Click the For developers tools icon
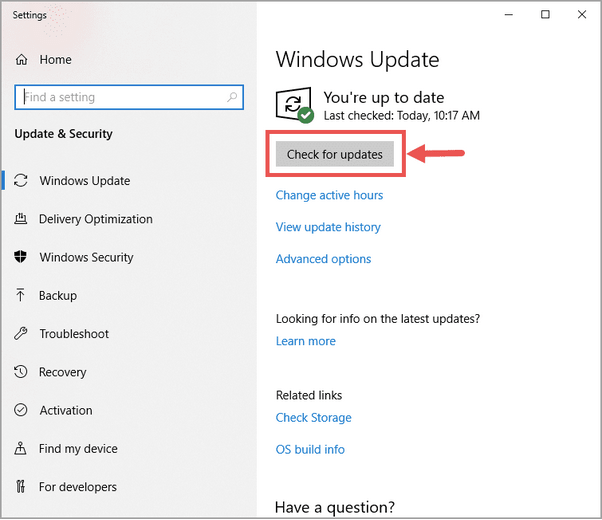 [x=21, y=487]
